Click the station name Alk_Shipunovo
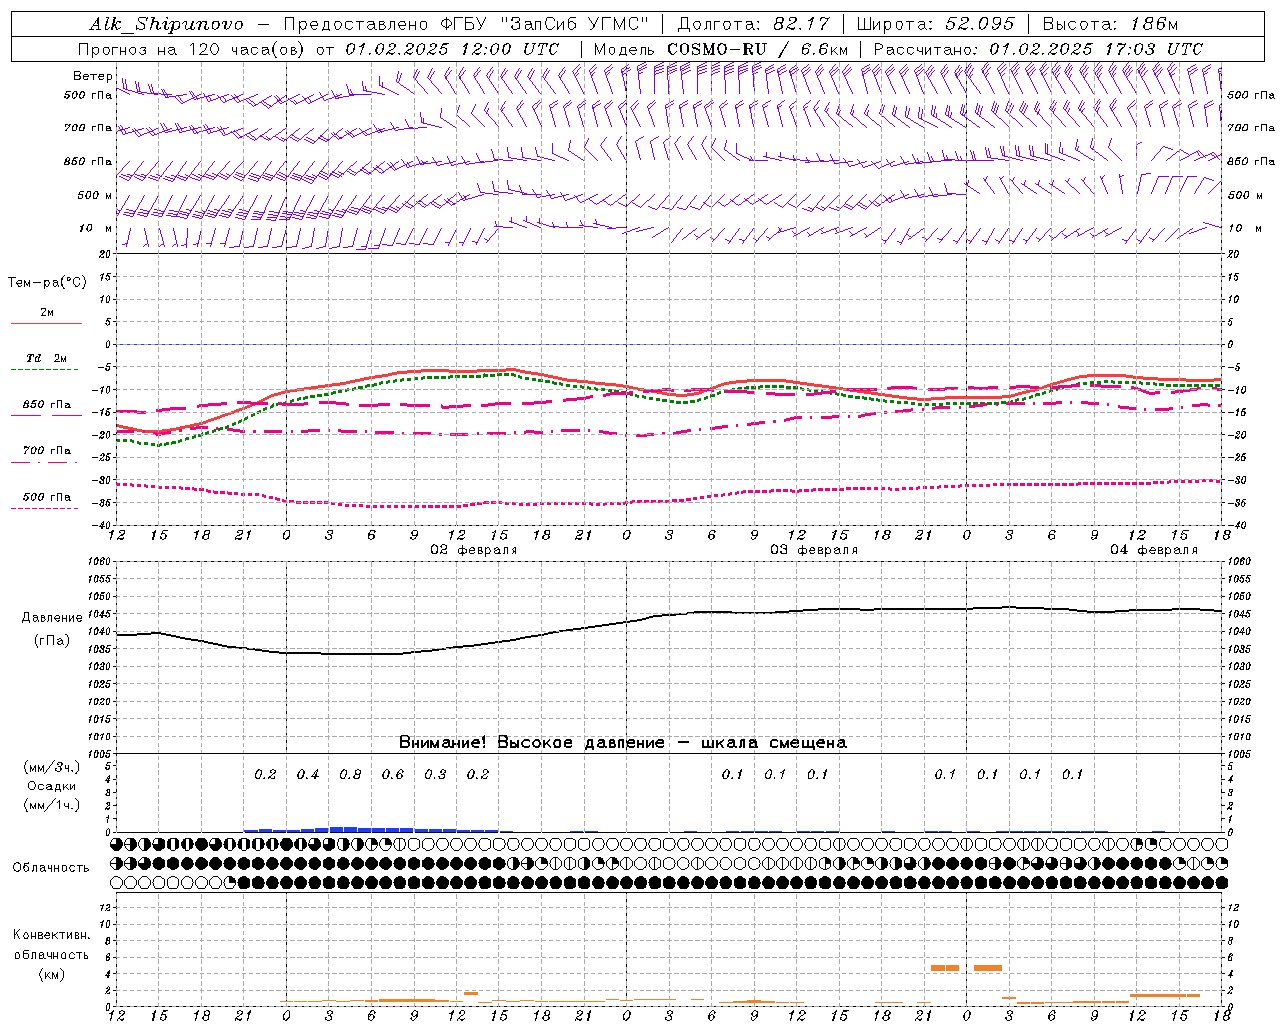This screenshot has height=1024, width=1280. point(165,24)
